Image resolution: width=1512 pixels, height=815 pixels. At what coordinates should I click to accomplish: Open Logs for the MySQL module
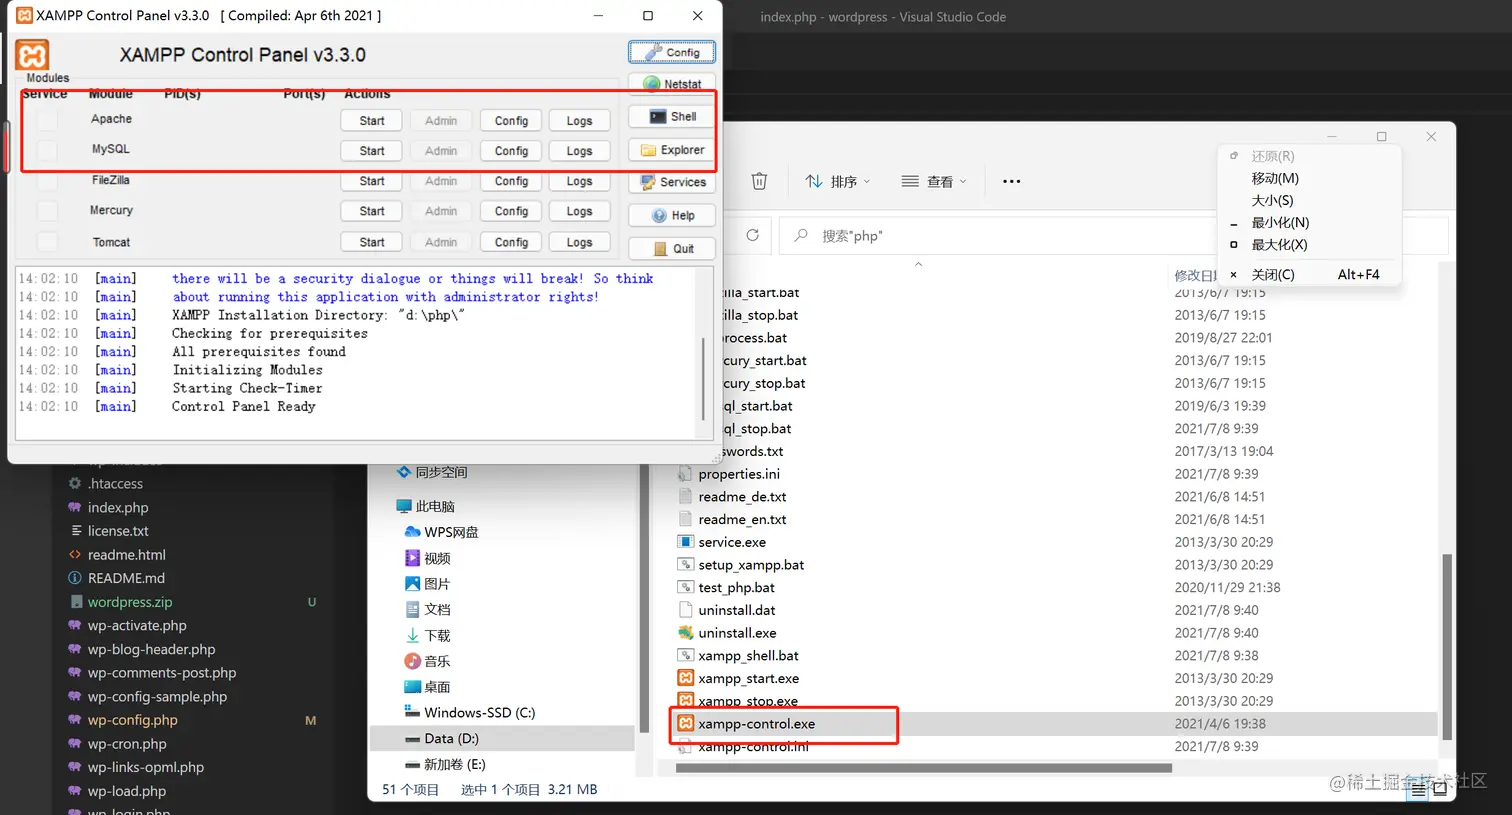[x=579, y=150]
